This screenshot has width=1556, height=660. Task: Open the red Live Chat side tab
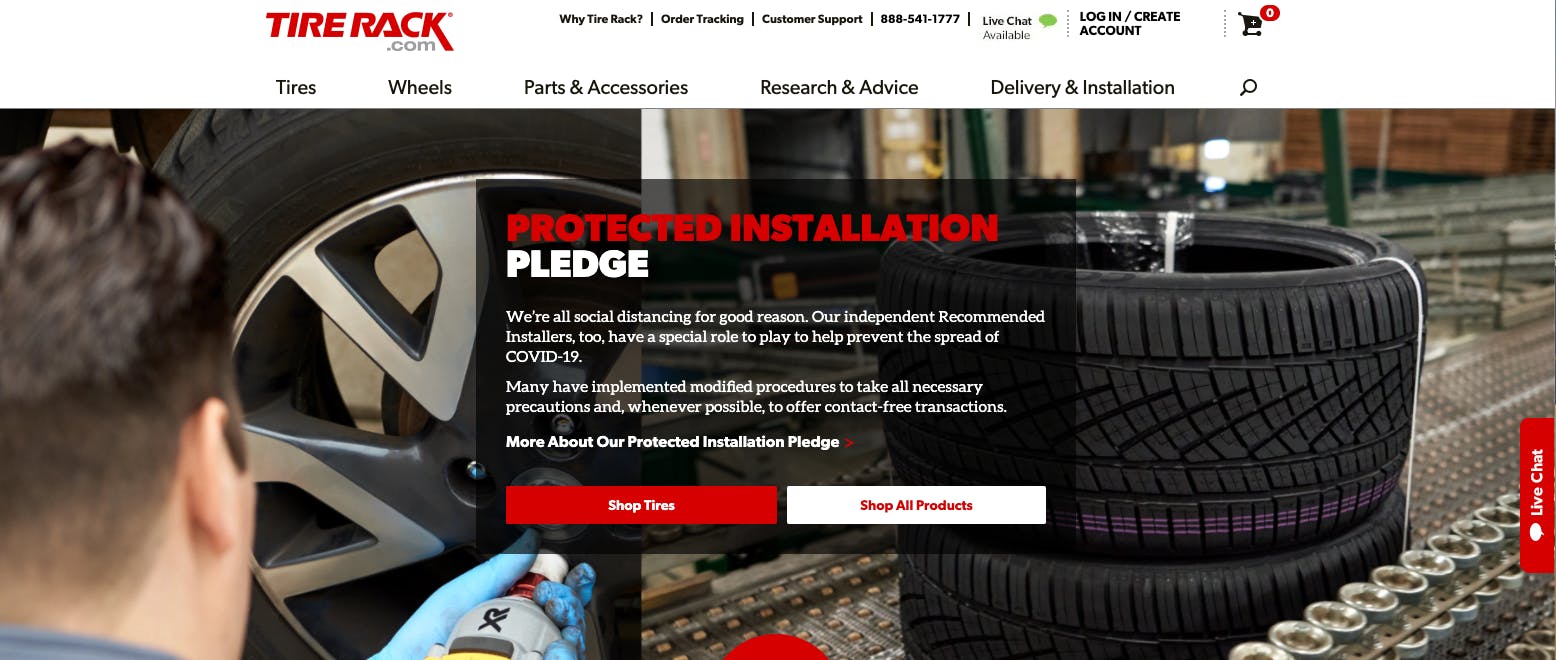(1537, 495)
